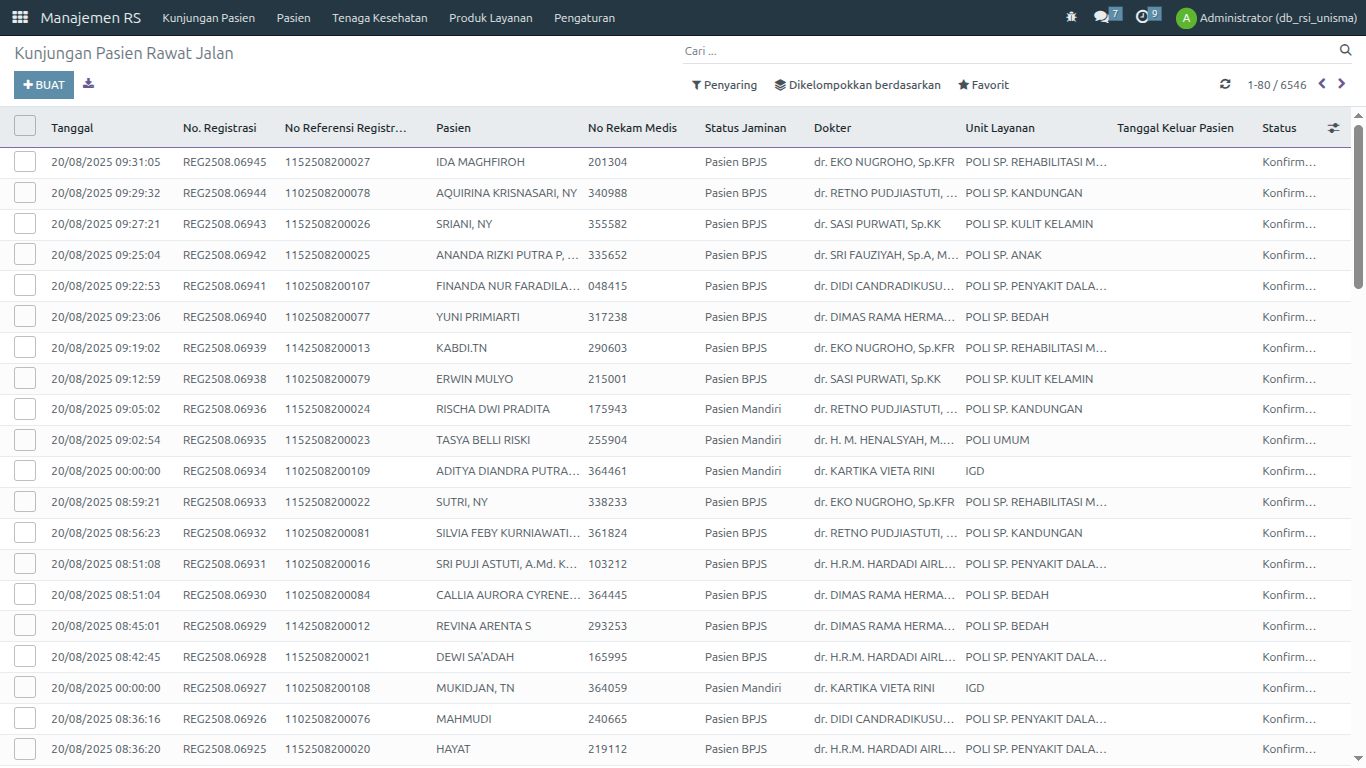Click the debug bug icon

pyautogui.click(x=1071, y=18)
